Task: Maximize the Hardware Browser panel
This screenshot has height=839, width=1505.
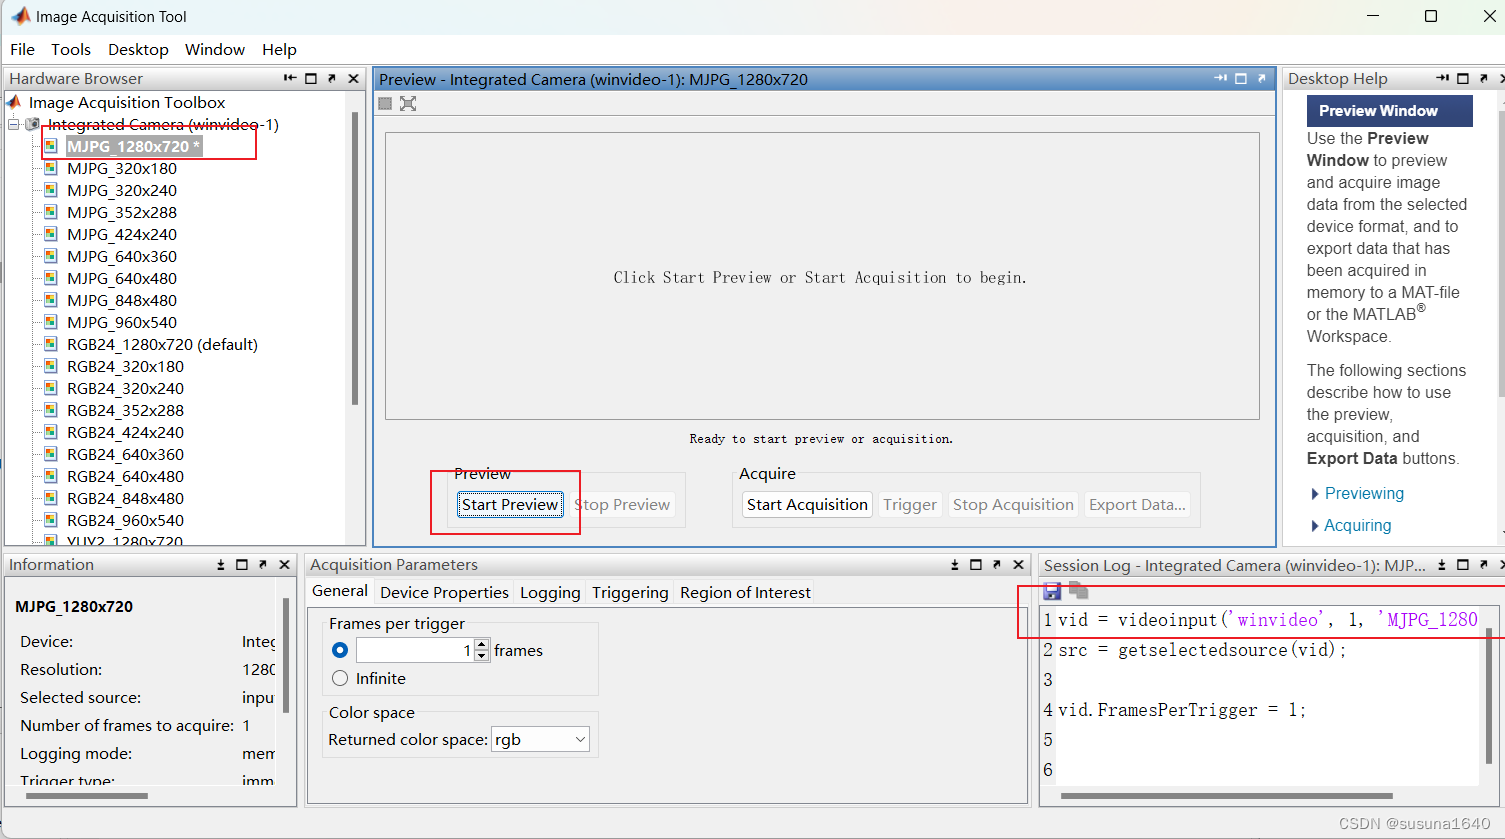Action: [x=311, y=78]
